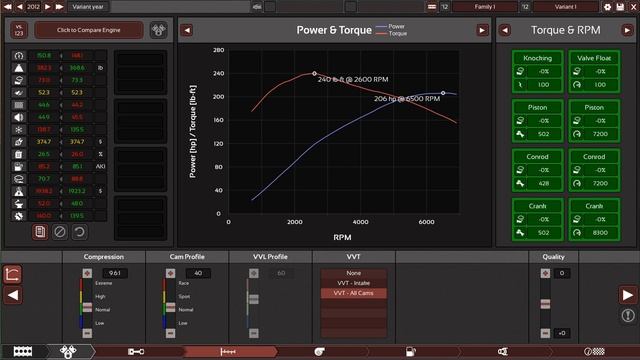Select the emissions cloud stat icon
The width and height of the screenshot is (640, 360).
pyautogui.click(x=19, y=179)
